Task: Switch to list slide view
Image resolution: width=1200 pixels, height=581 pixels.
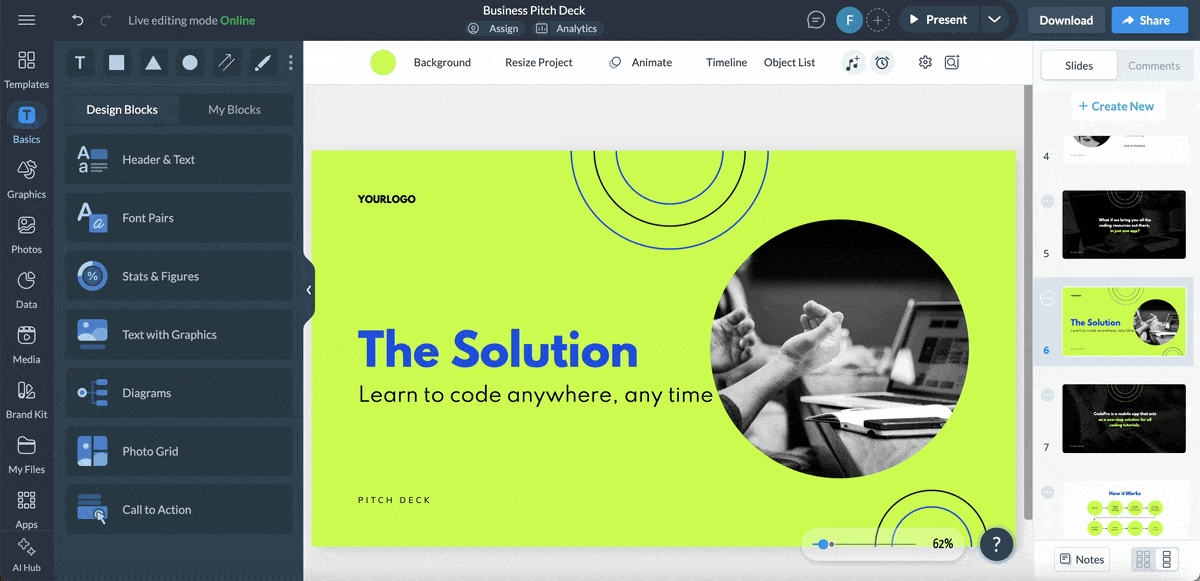Action: point(1166,559)
